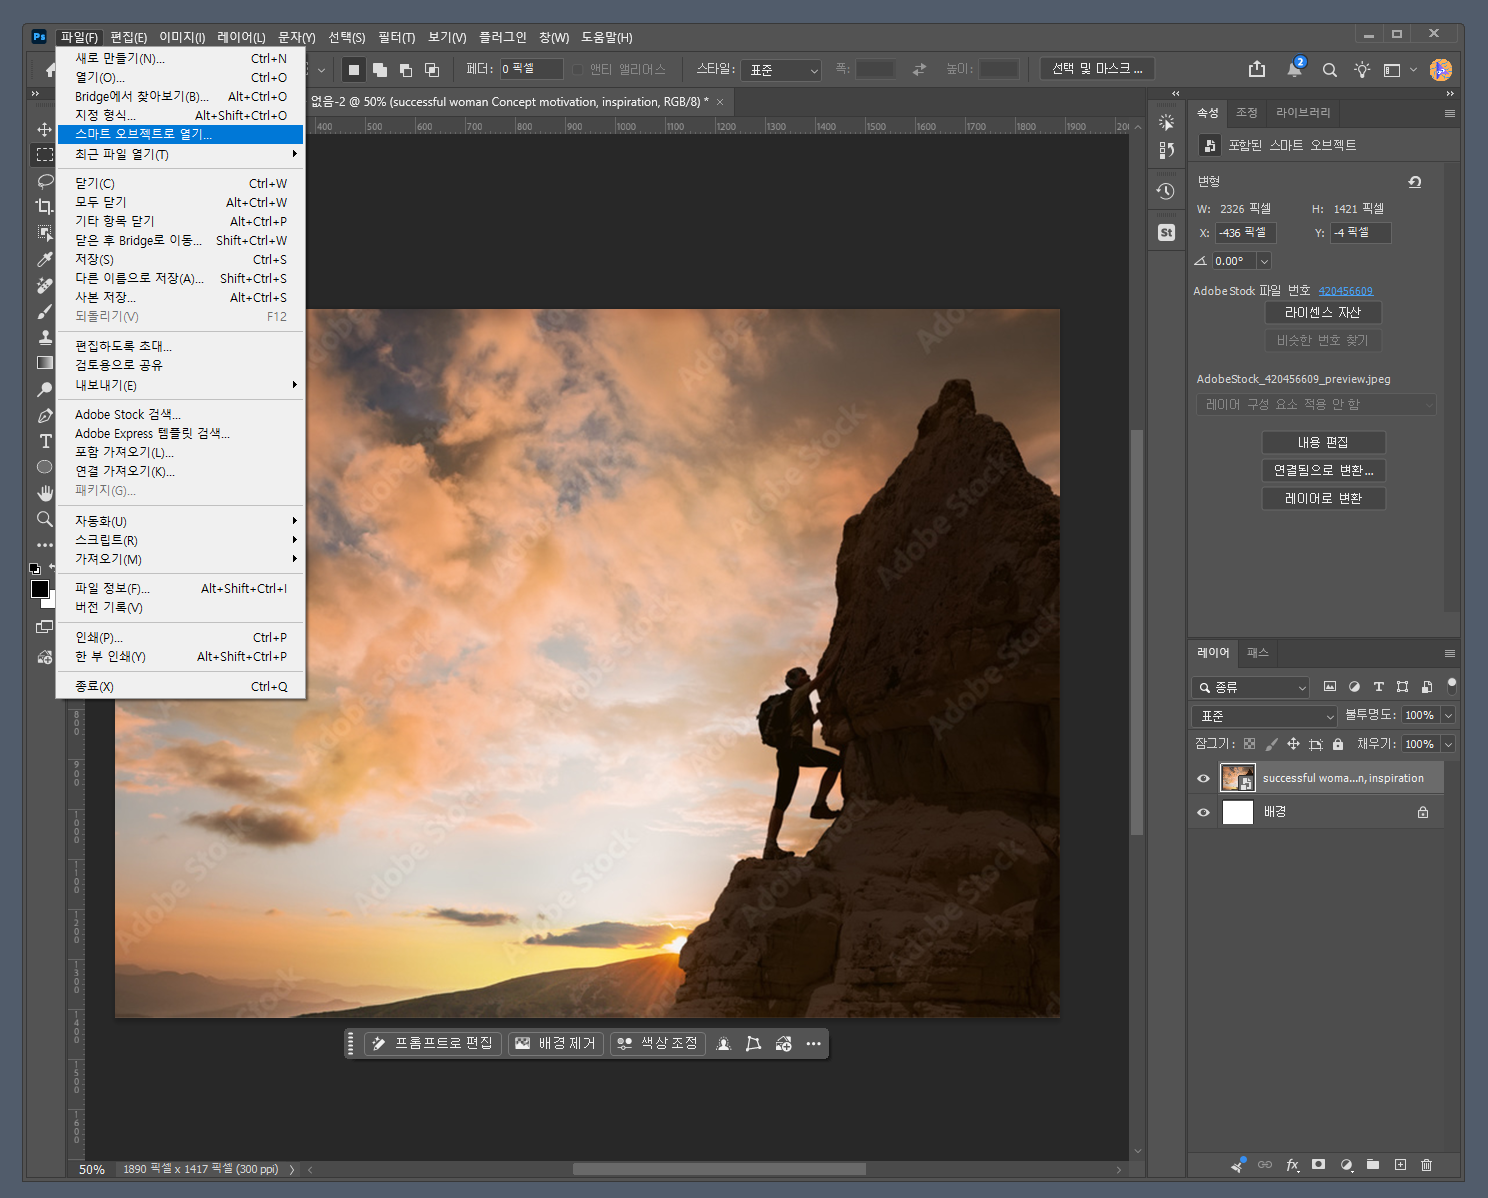Click the 배경 제거 button

pos(556,1043)
